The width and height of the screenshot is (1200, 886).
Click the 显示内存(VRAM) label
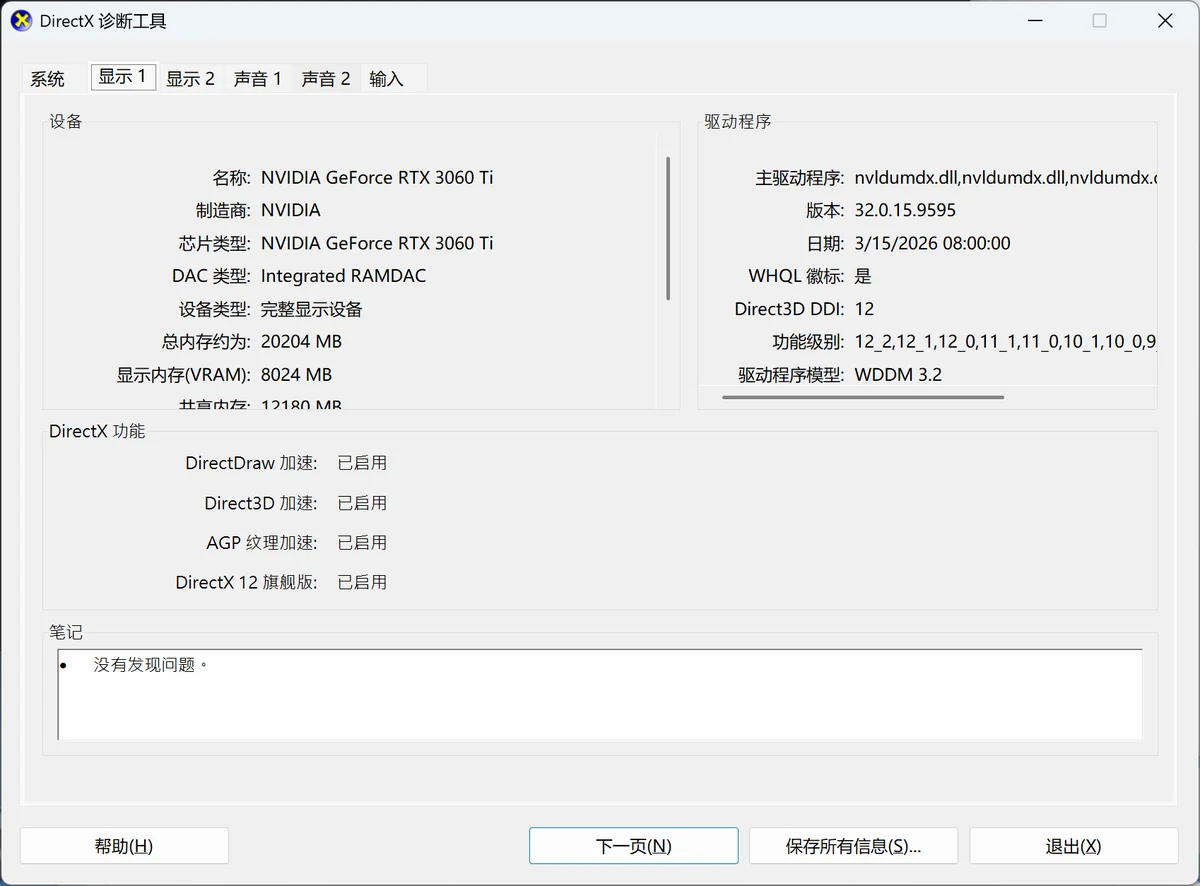click(x=184, y=375)
